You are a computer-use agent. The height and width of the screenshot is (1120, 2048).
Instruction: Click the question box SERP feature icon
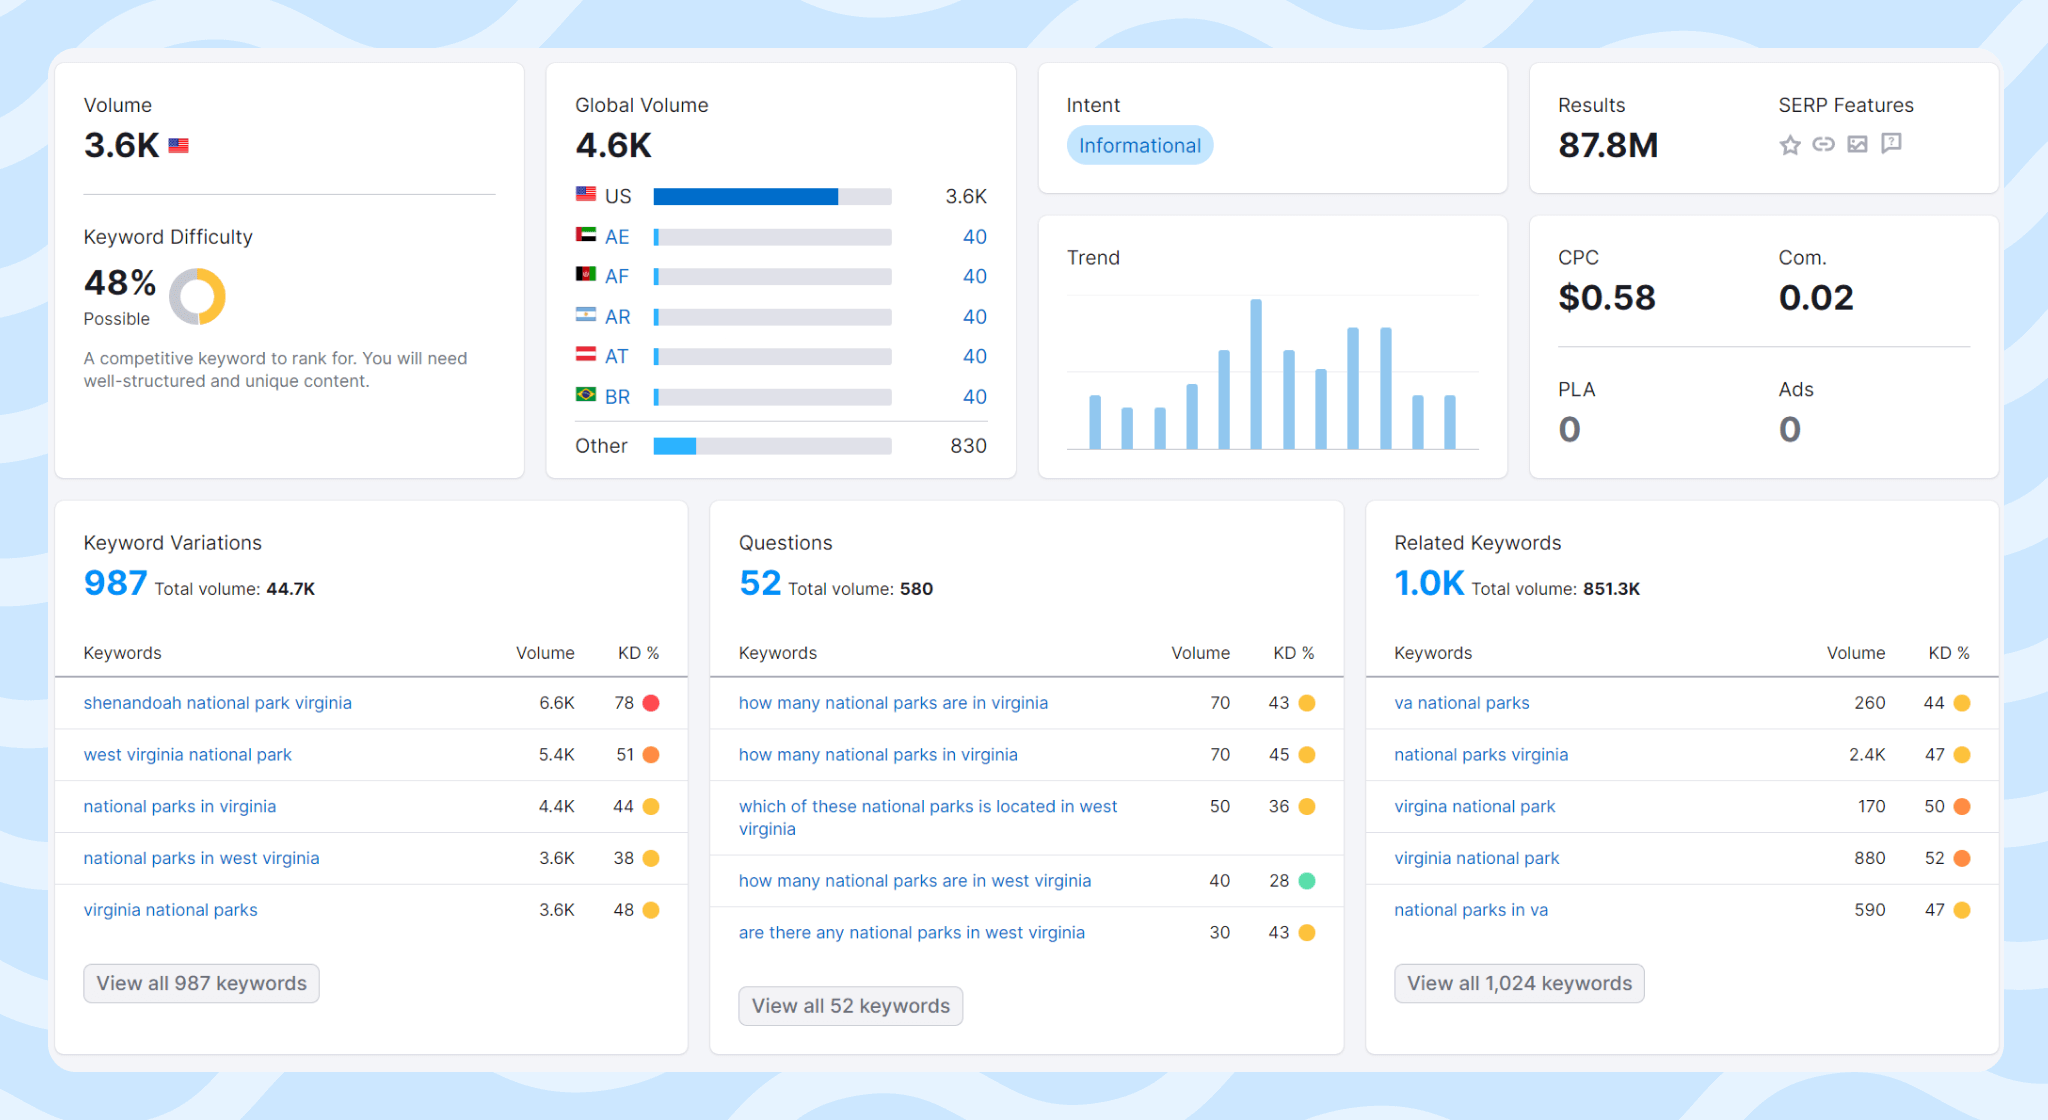[x=1891, y=144]
